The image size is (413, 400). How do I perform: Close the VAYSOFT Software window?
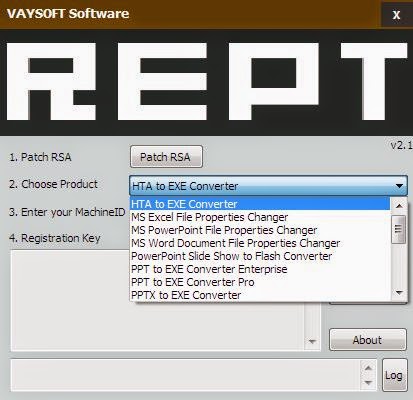pos(396,14)
